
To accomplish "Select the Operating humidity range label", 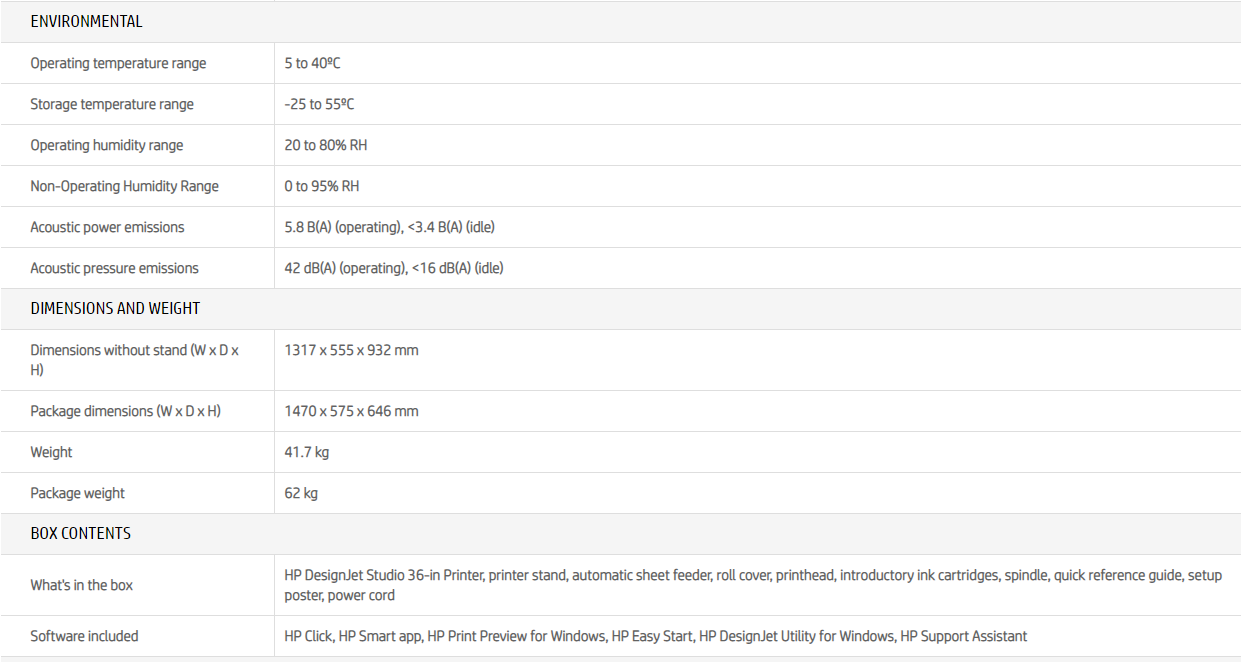I will pyautogui.click(x=107, y=145).
